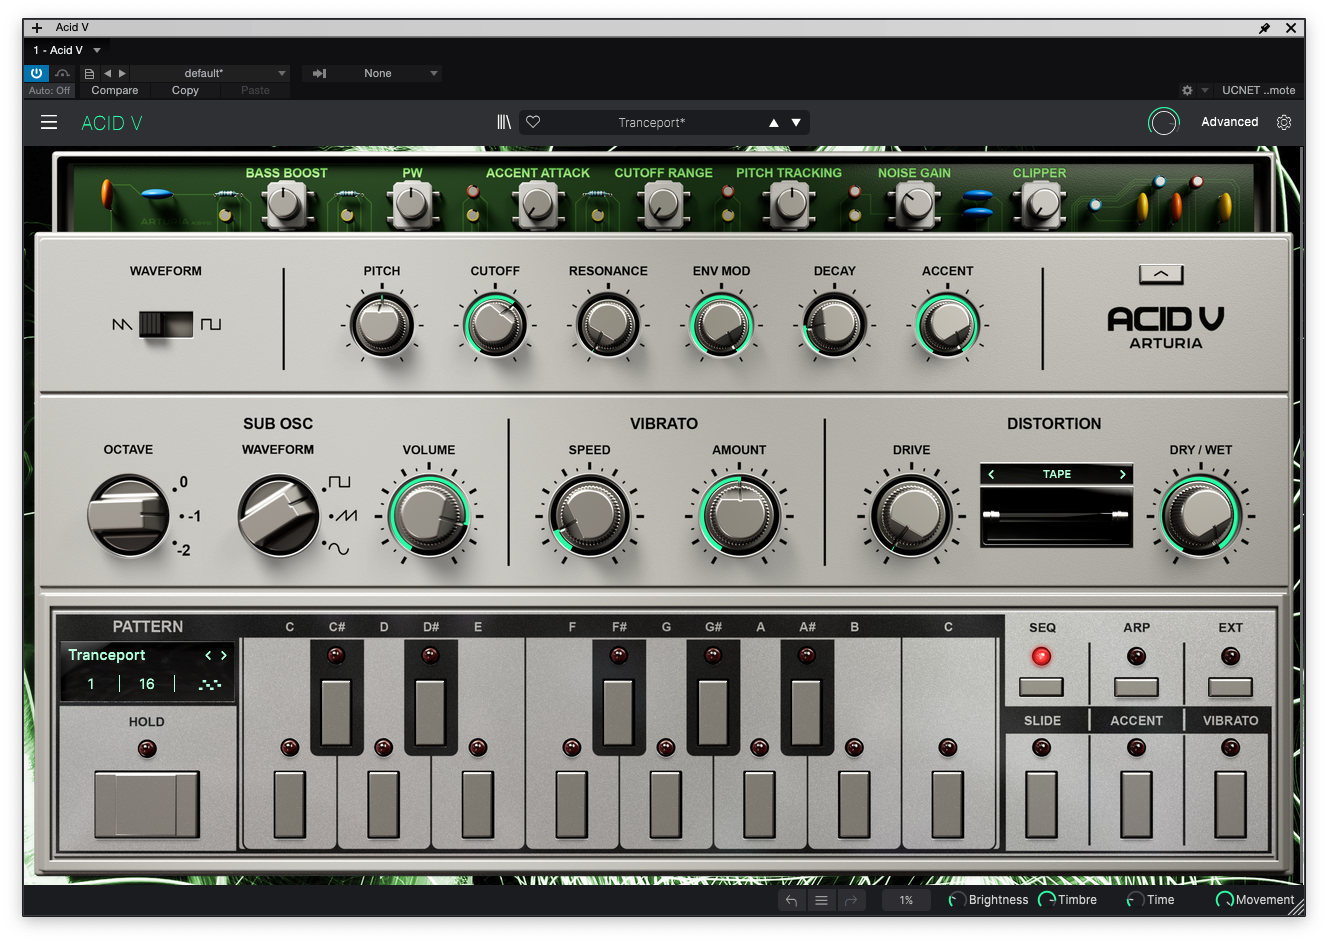Screen dimensions: 1328x943
Task: Toggle the main oscillator waveform switch
Action: pyautogui.click(x=166, y=324)
